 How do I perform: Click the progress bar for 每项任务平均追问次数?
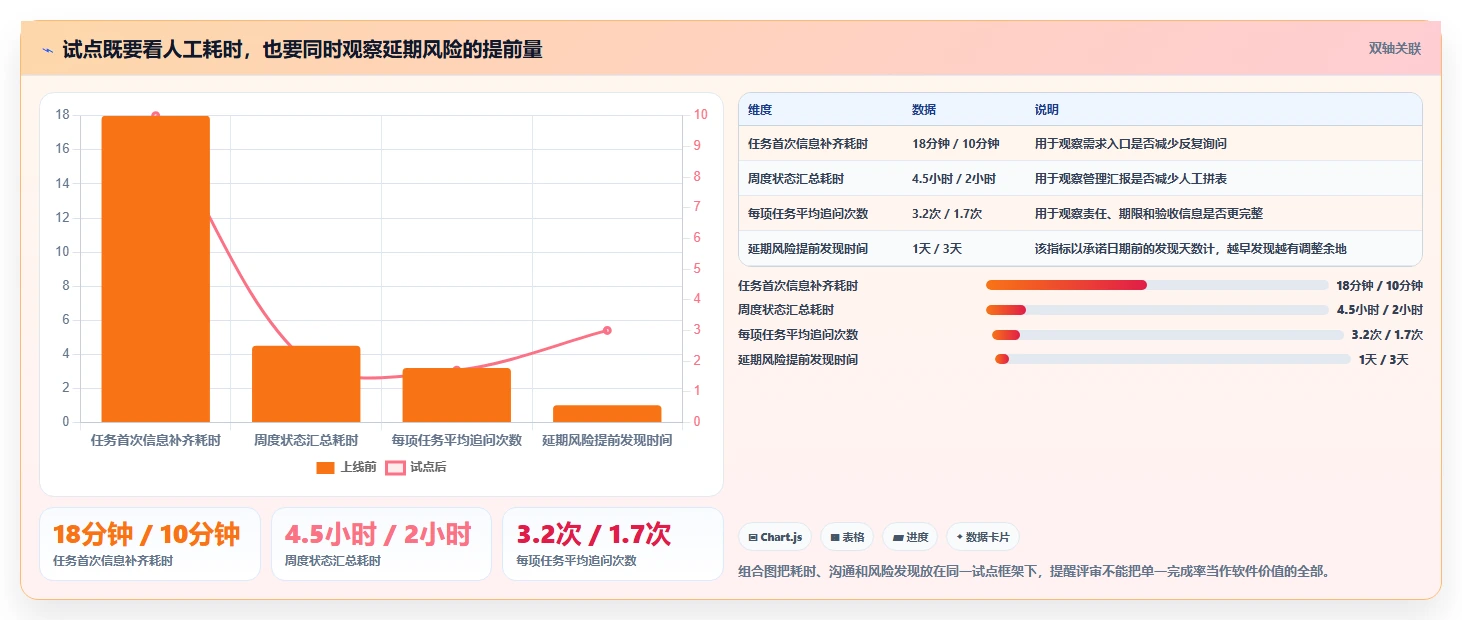[x=1168, y=335]
